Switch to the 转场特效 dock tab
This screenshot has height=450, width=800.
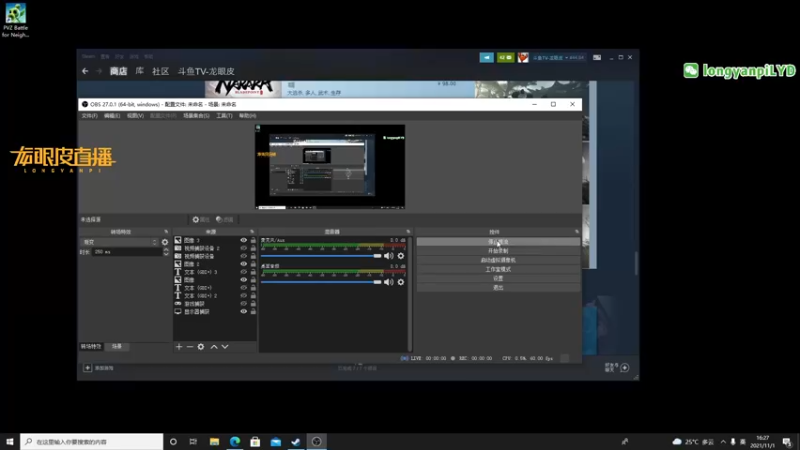click(x=91, y=346)
